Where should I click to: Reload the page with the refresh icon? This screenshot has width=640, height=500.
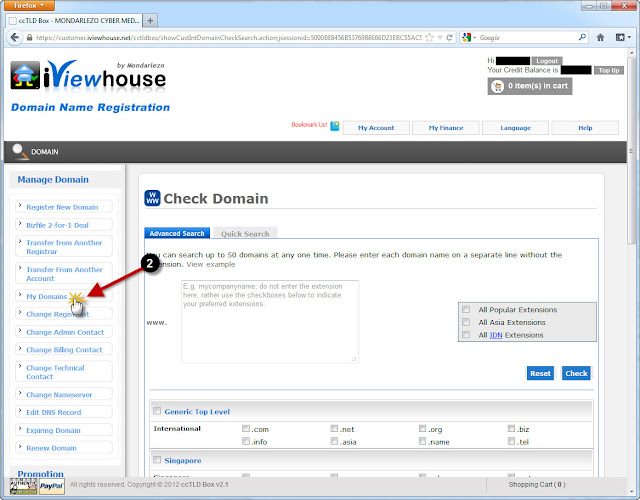point(449,38)
